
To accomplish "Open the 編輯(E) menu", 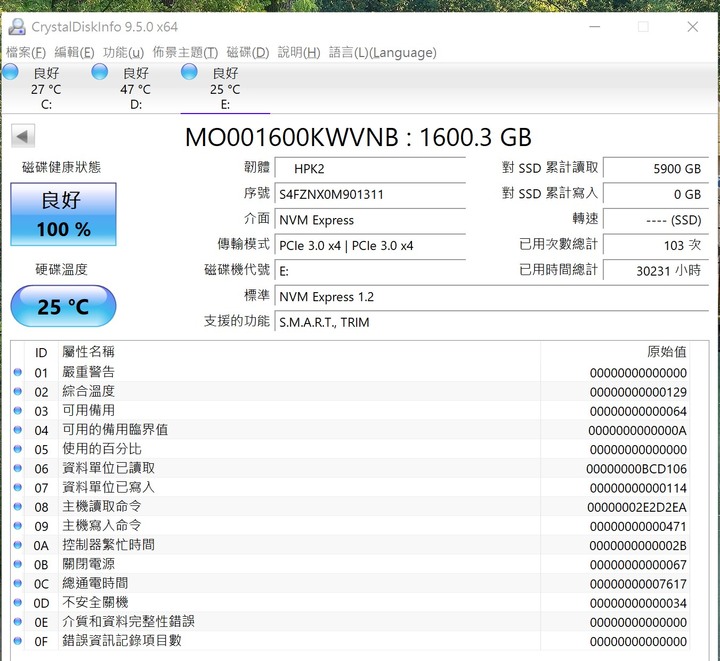I will click(74, 52).
